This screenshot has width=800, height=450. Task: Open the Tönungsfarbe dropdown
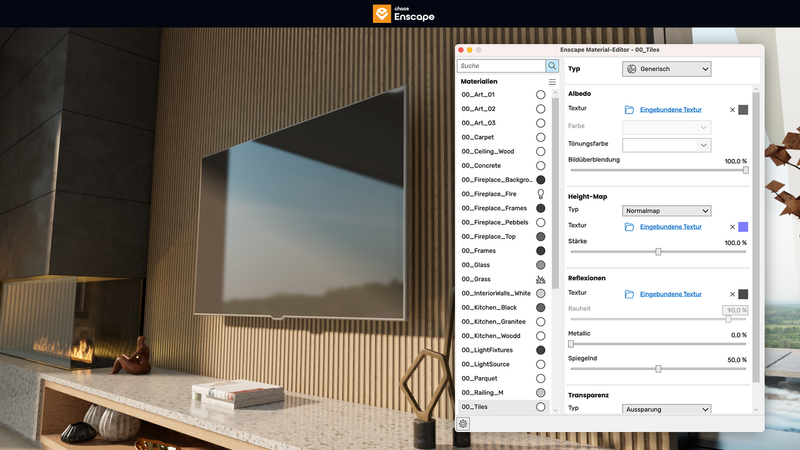(666, 145)
